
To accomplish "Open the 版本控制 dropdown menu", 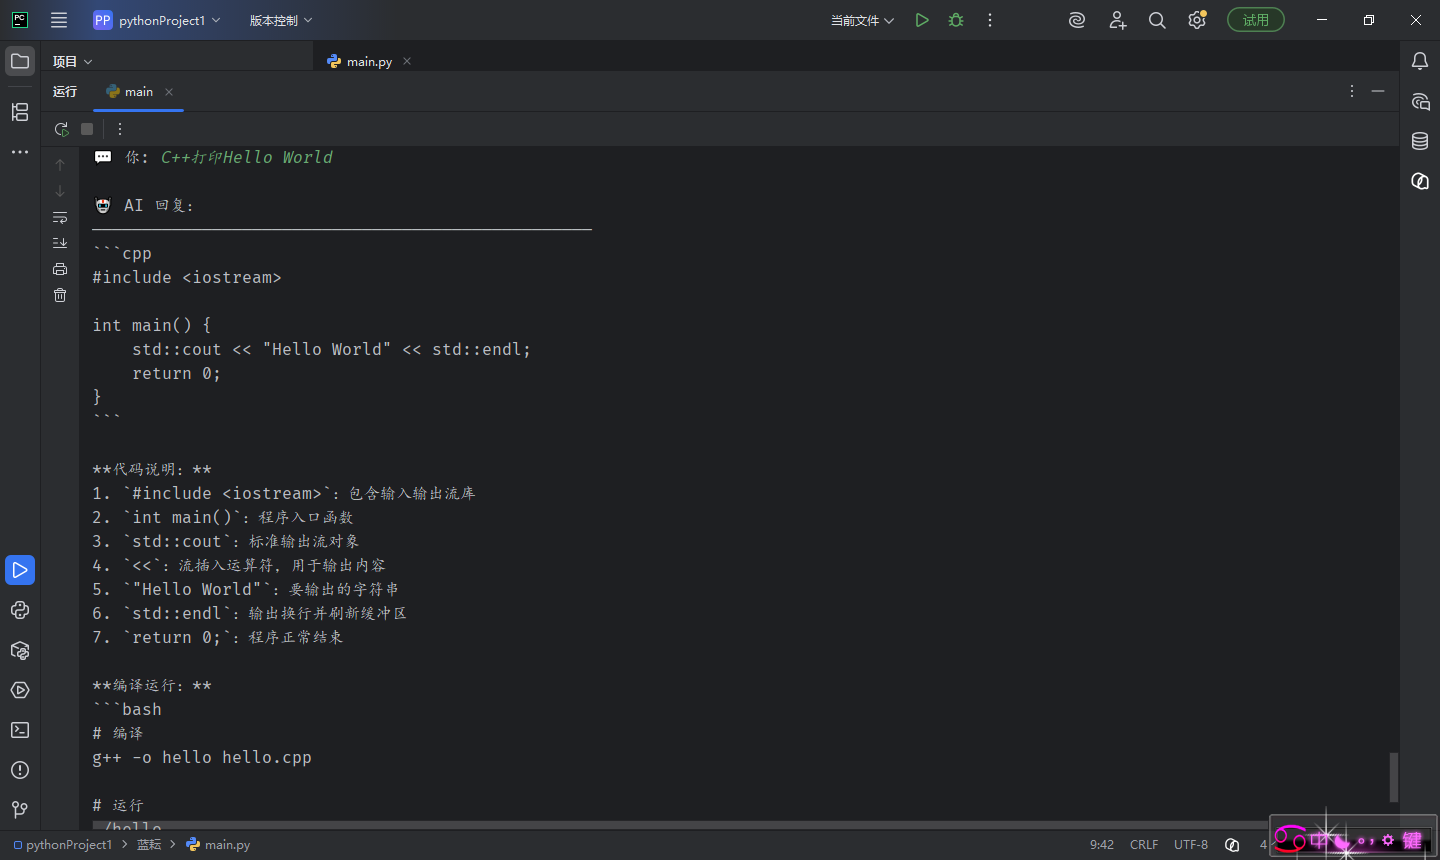I will tap(281, 20).
